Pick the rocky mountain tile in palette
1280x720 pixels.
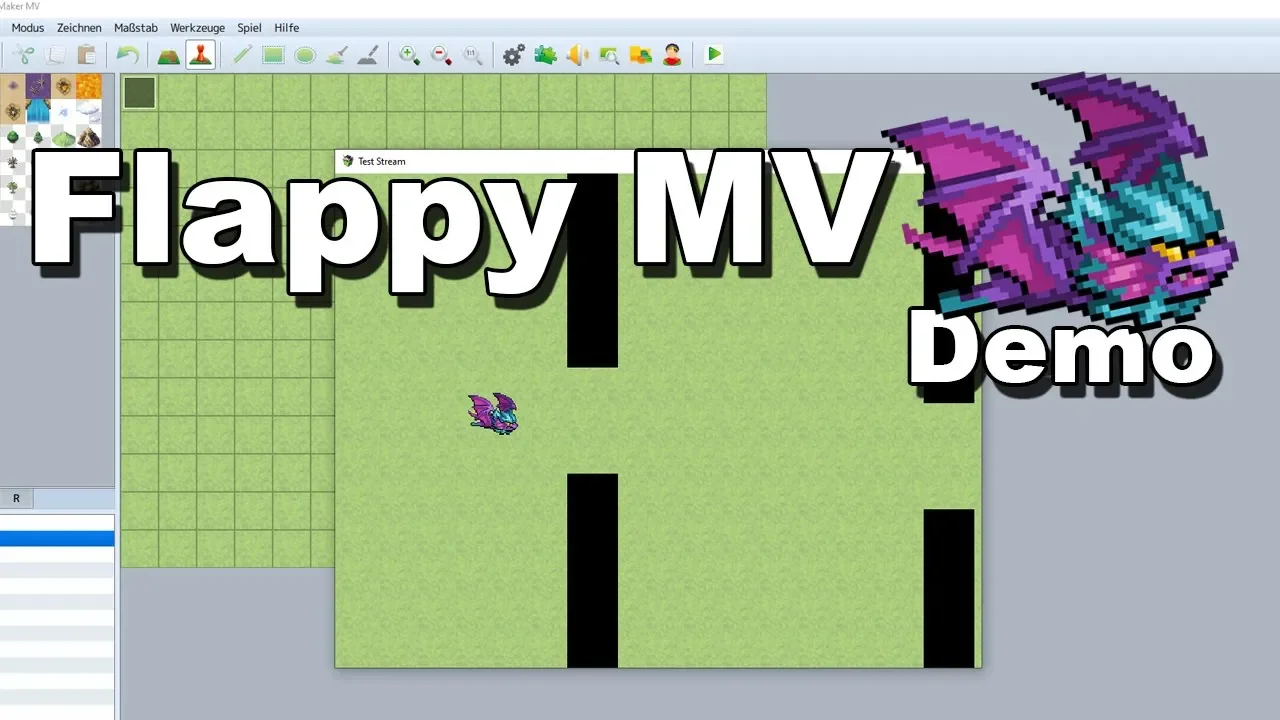pyautogui.click(x=89, y=137)
